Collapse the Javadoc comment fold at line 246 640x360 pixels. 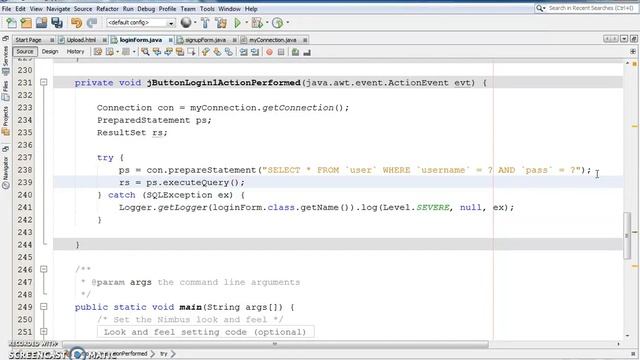[44, 269]
